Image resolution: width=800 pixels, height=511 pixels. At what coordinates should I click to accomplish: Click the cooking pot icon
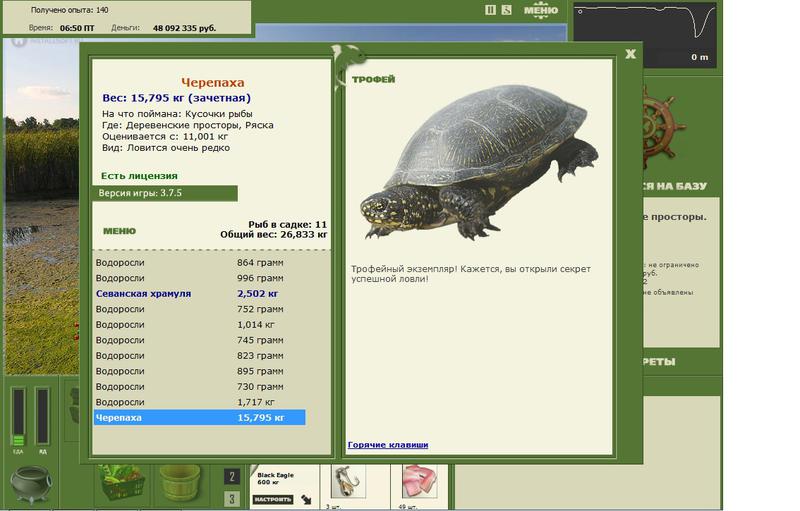pyautogui.click(x=31, y=484)
